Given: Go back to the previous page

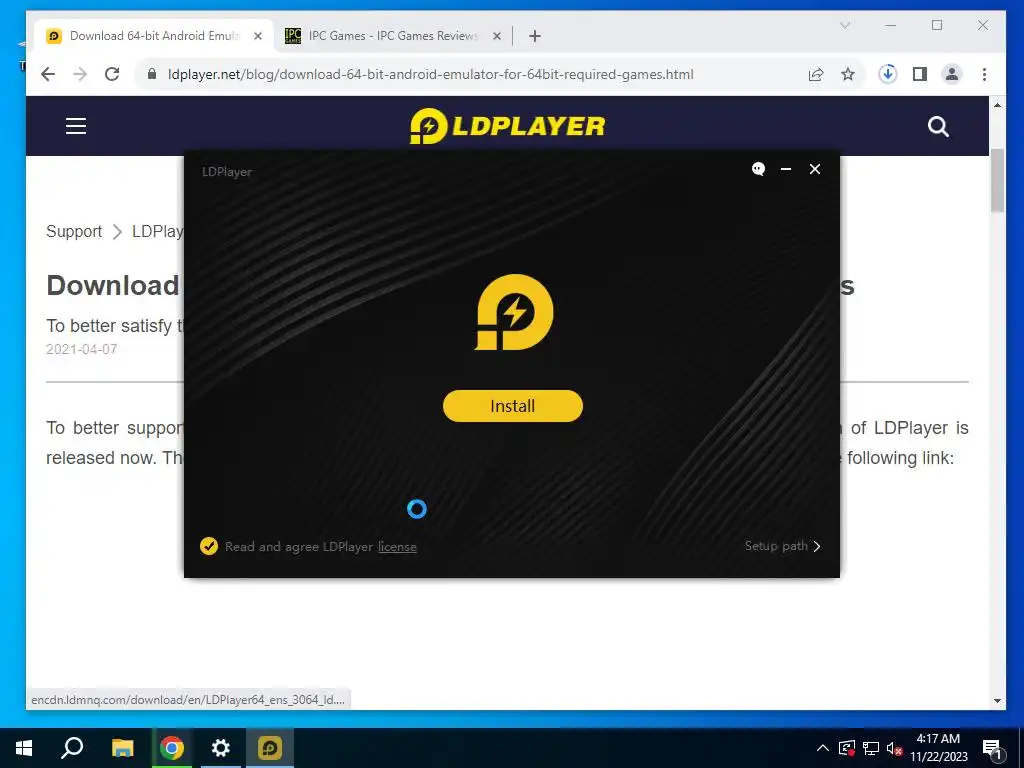Looking at the screenshot, I should (x=48, y=74).
